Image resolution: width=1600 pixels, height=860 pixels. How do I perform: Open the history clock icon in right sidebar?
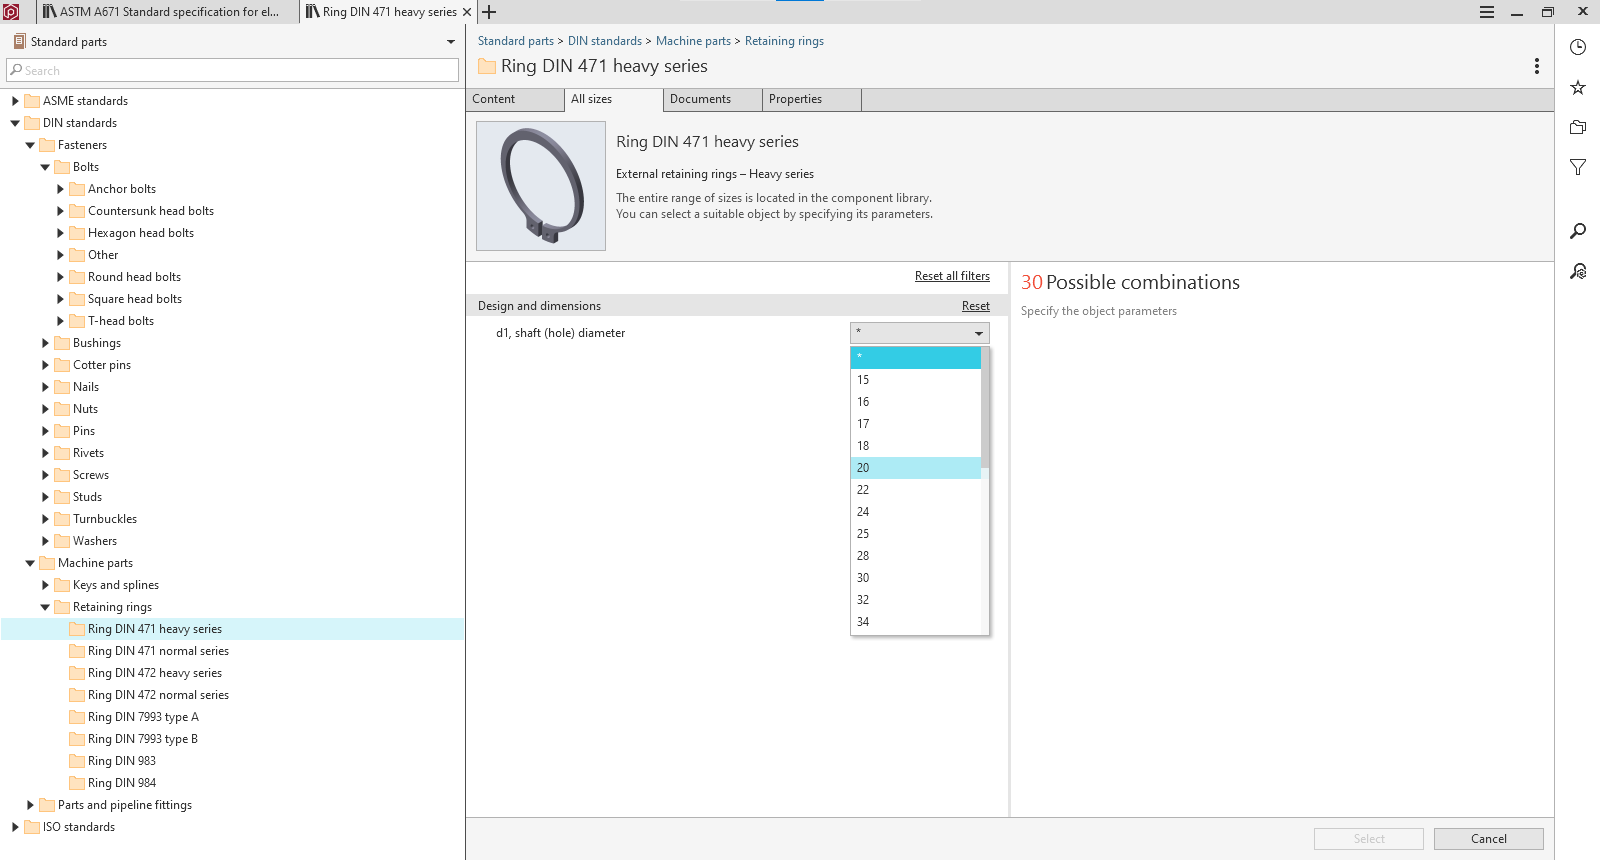pos(1578,47)
